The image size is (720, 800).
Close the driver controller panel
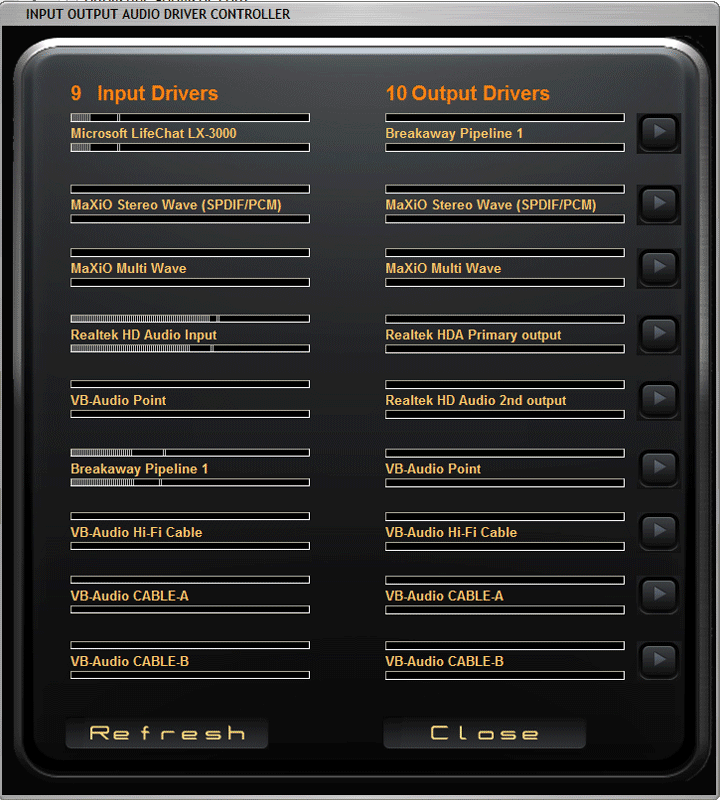coord(484,733)
